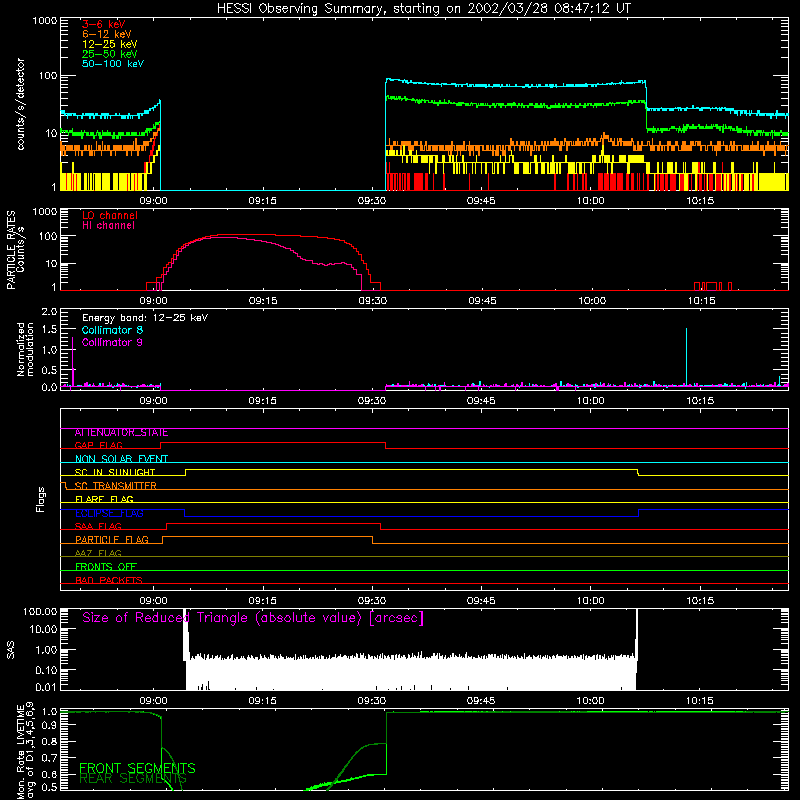Click the BAD_PACKETS flag label

109,581
